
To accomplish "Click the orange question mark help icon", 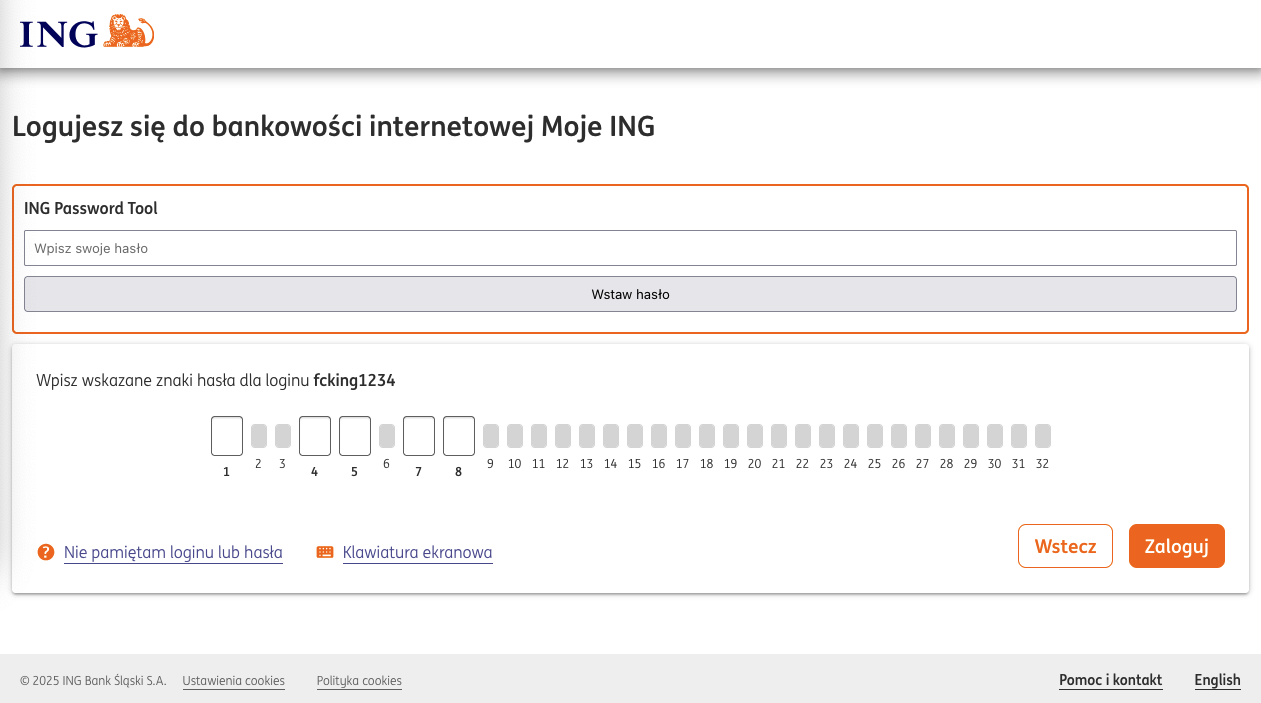I will 45,552.
